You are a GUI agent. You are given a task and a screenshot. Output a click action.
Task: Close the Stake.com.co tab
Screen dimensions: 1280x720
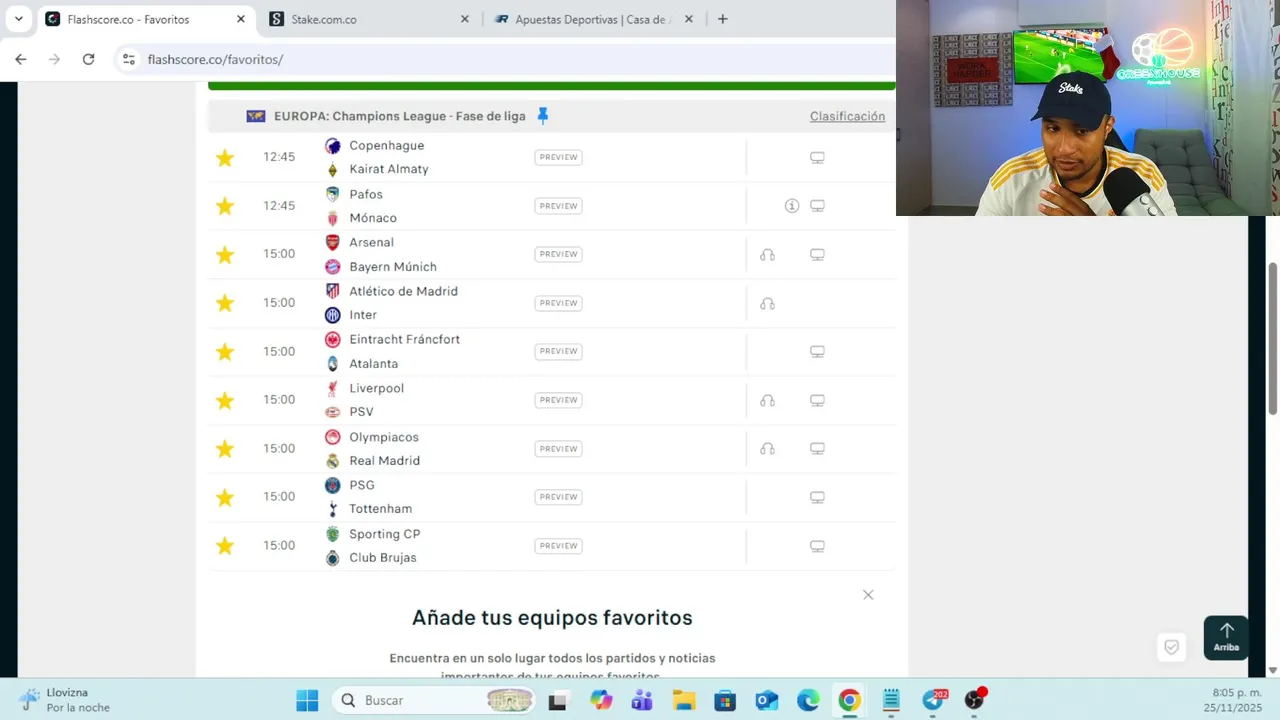click(465, 19)
